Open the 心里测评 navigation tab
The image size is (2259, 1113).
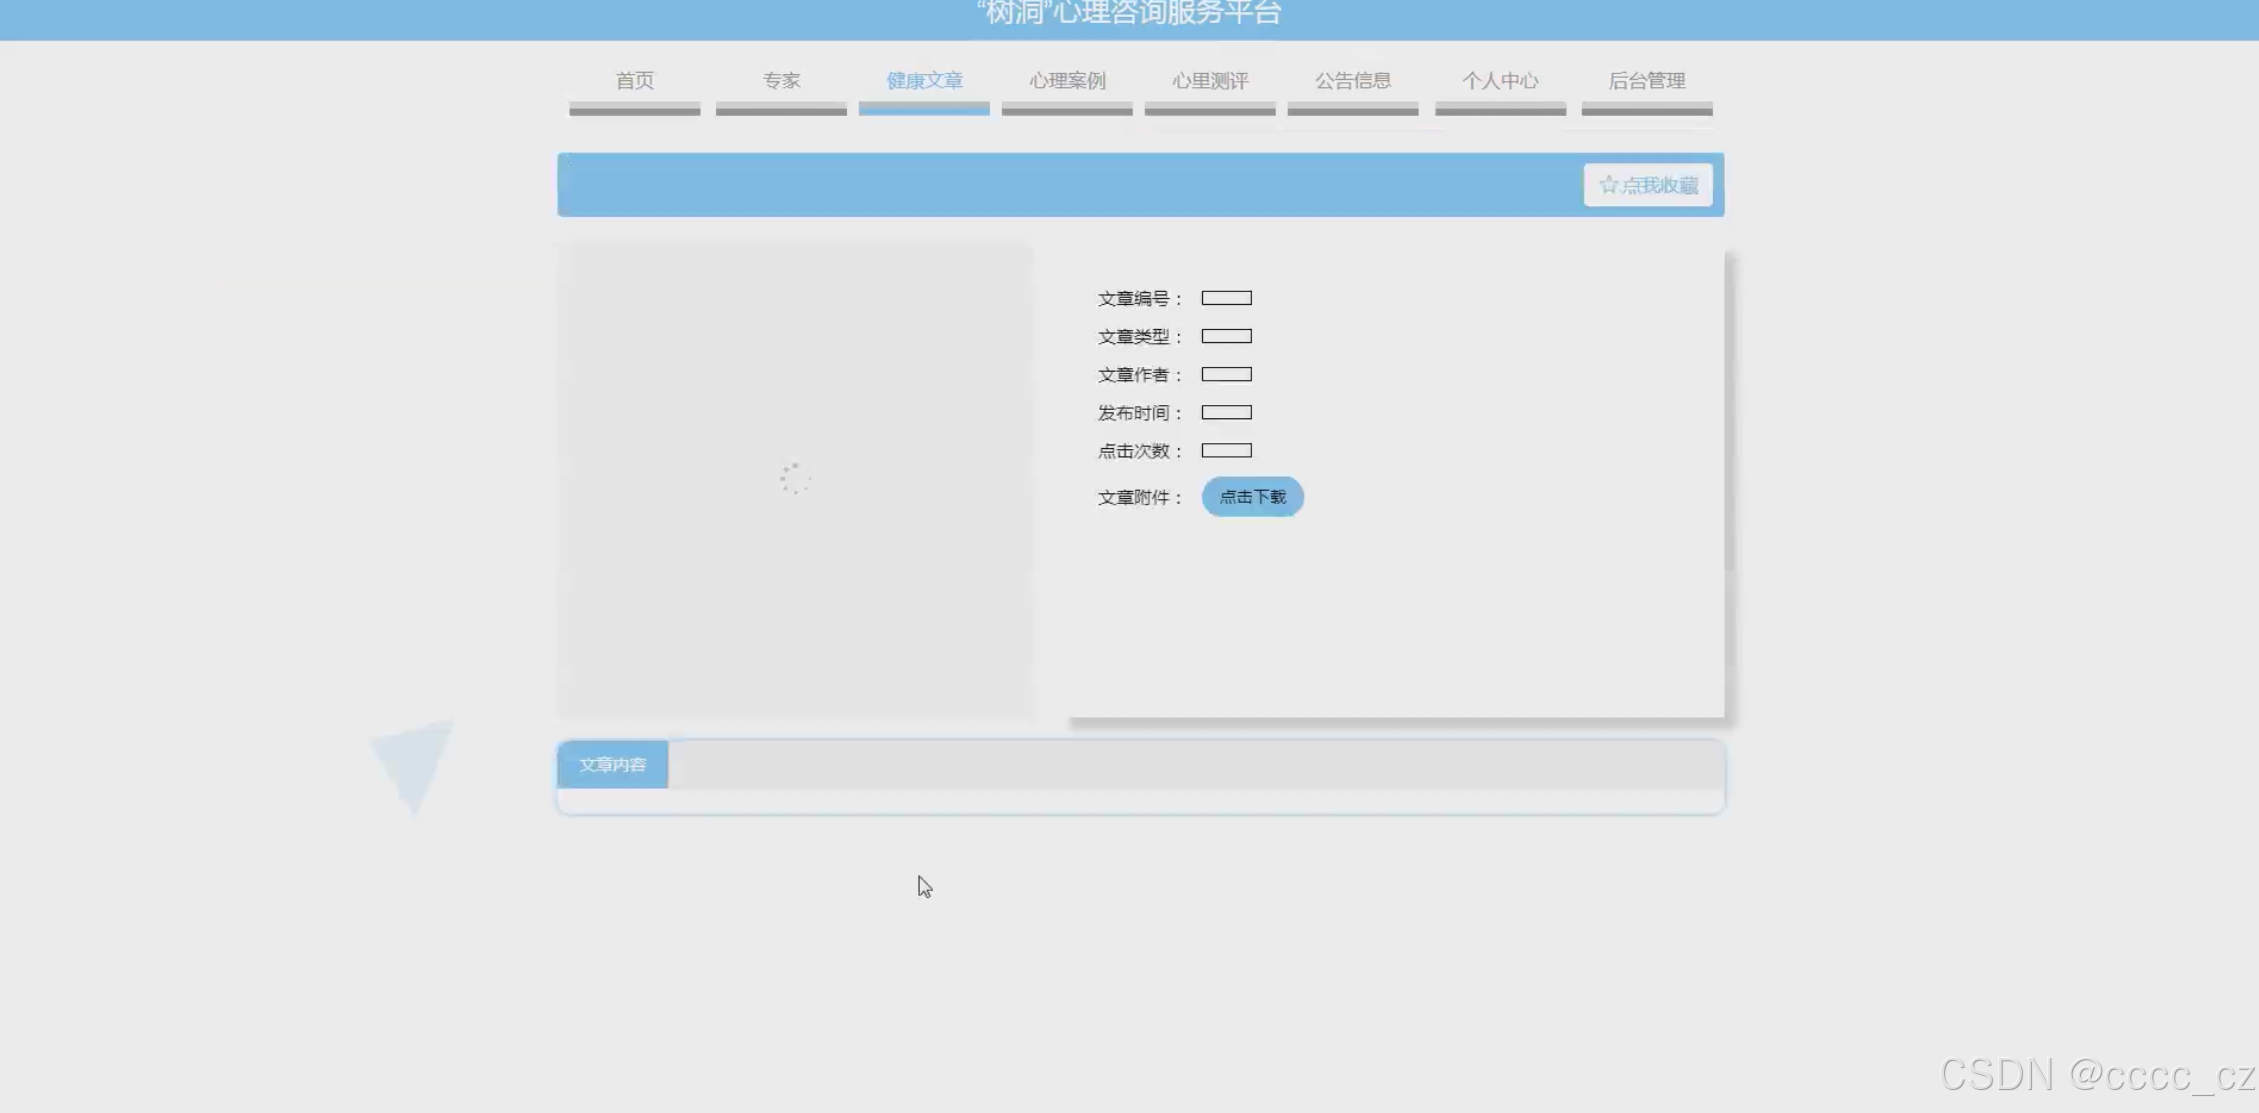coord(1210,81)
